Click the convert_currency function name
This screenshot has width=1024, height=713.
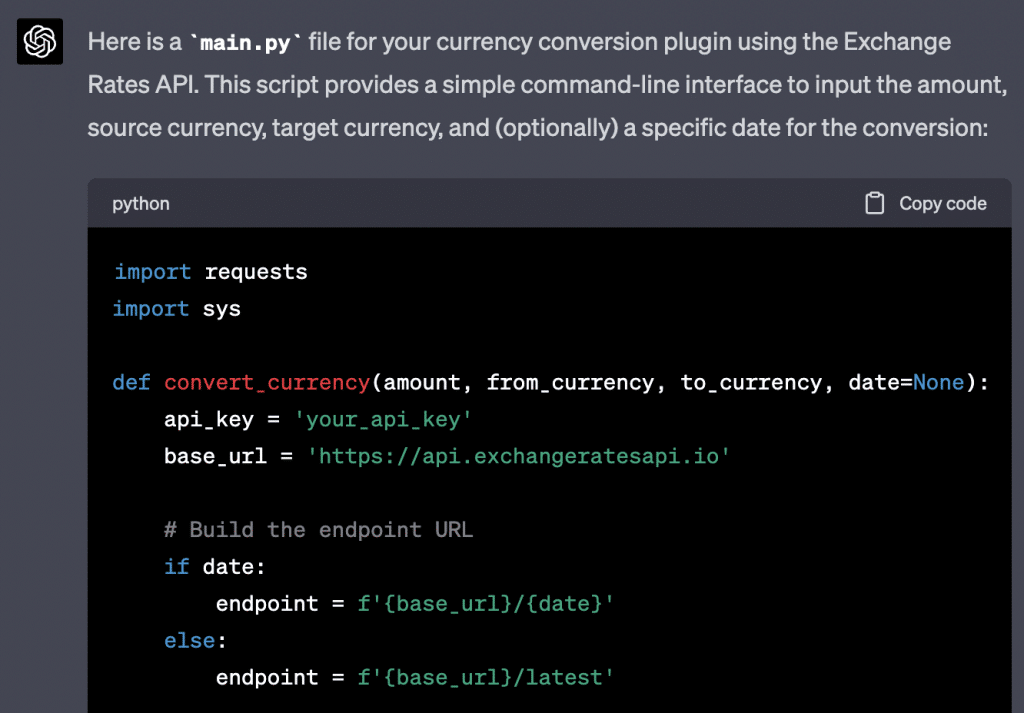pos(267,382)
